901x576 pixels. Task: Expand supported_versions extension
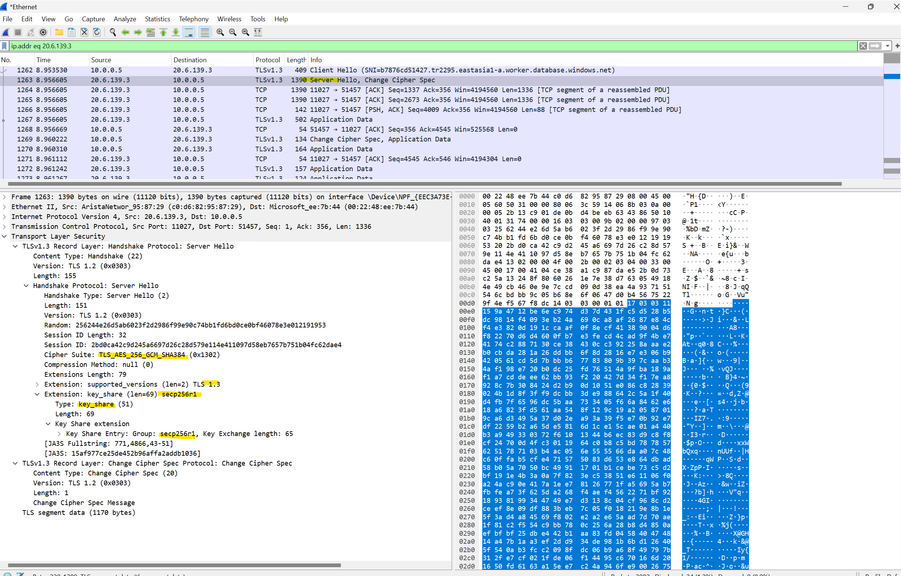[37, 384]
